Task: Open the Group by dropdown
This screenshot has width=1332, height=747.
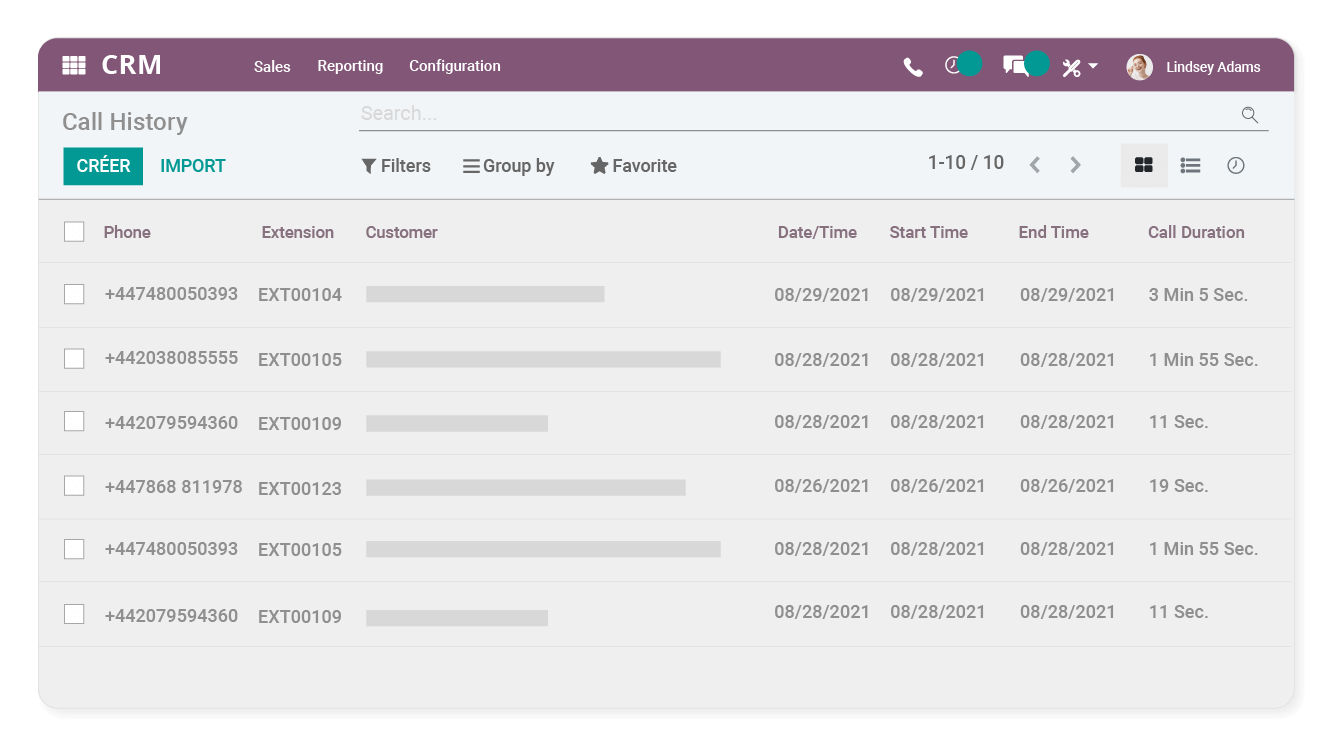Action: [508, 165]
